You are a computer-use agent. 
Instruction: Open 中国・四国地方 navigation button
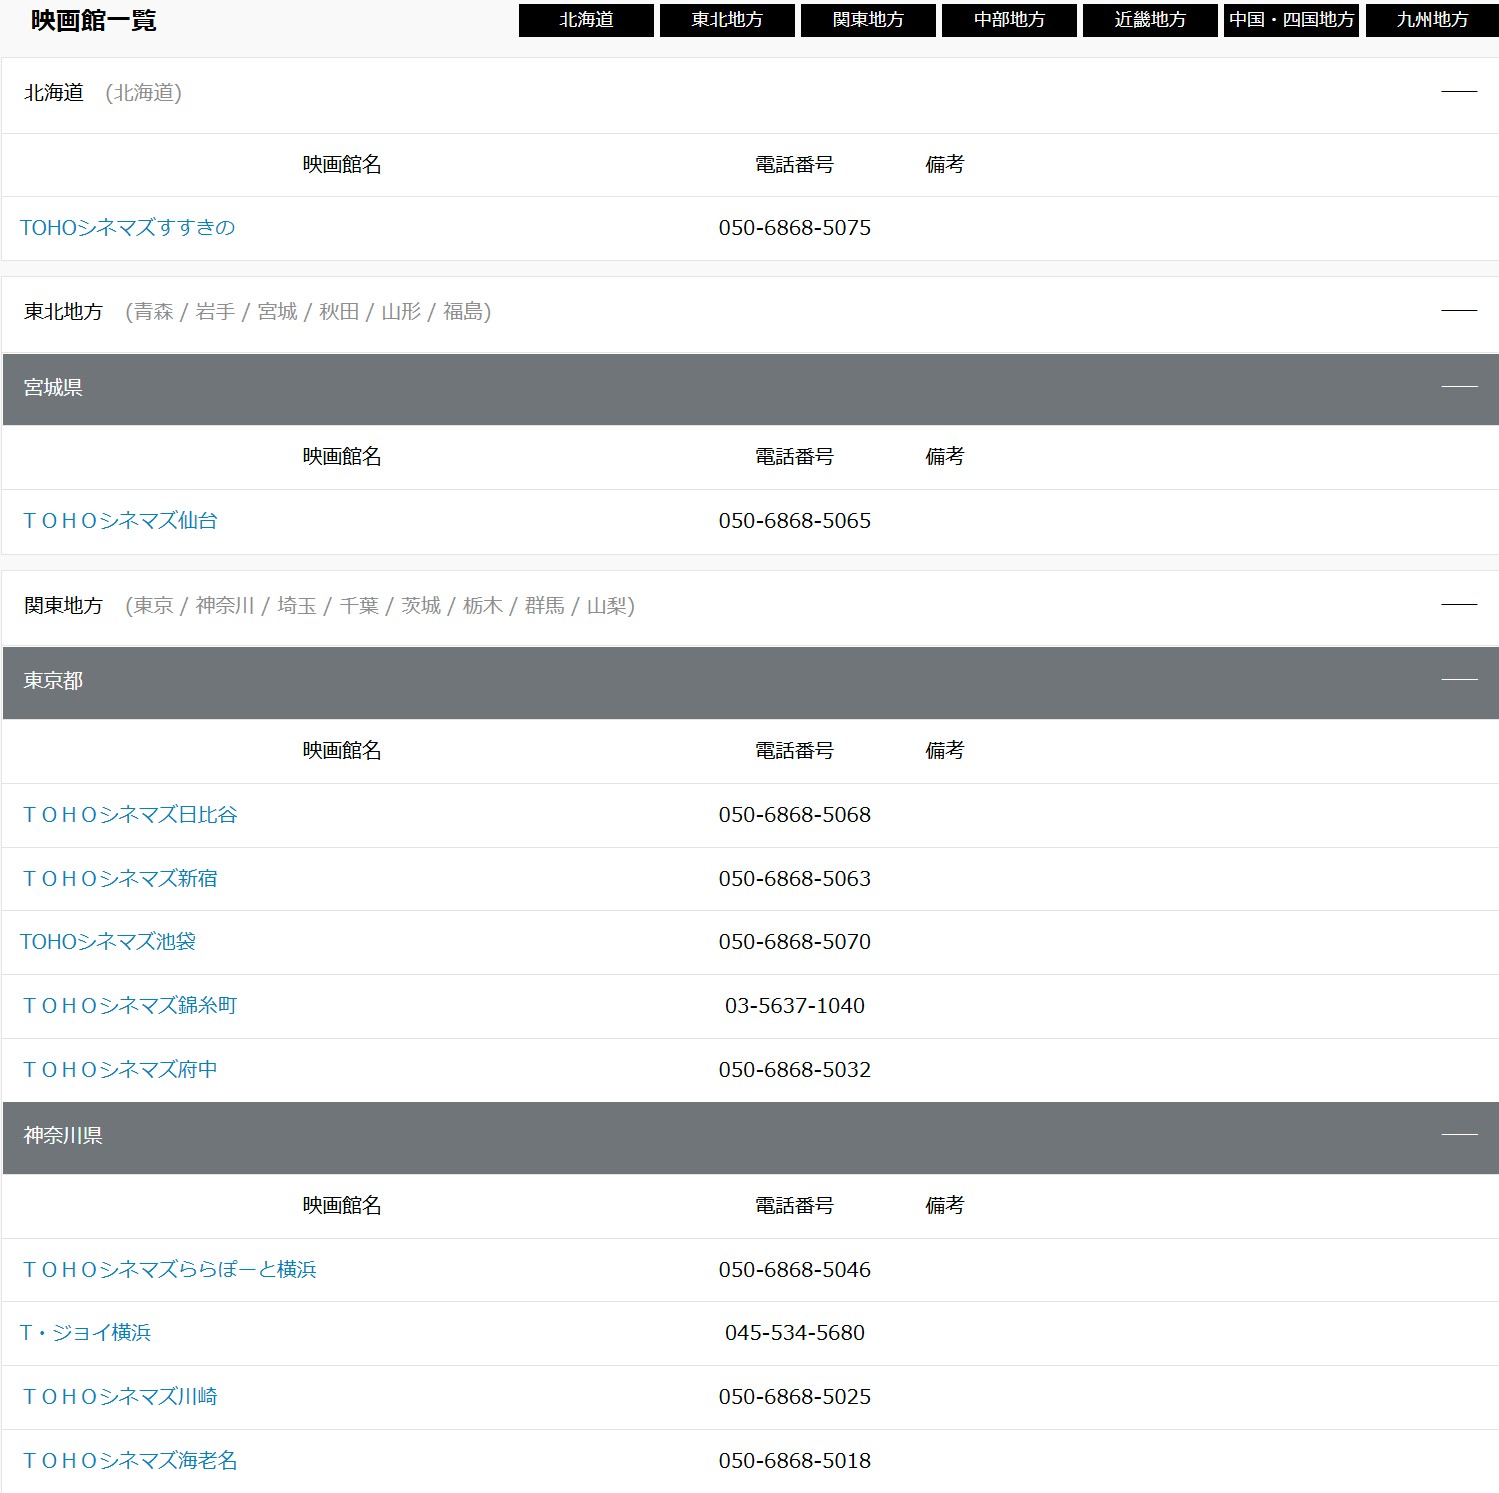1291,20
